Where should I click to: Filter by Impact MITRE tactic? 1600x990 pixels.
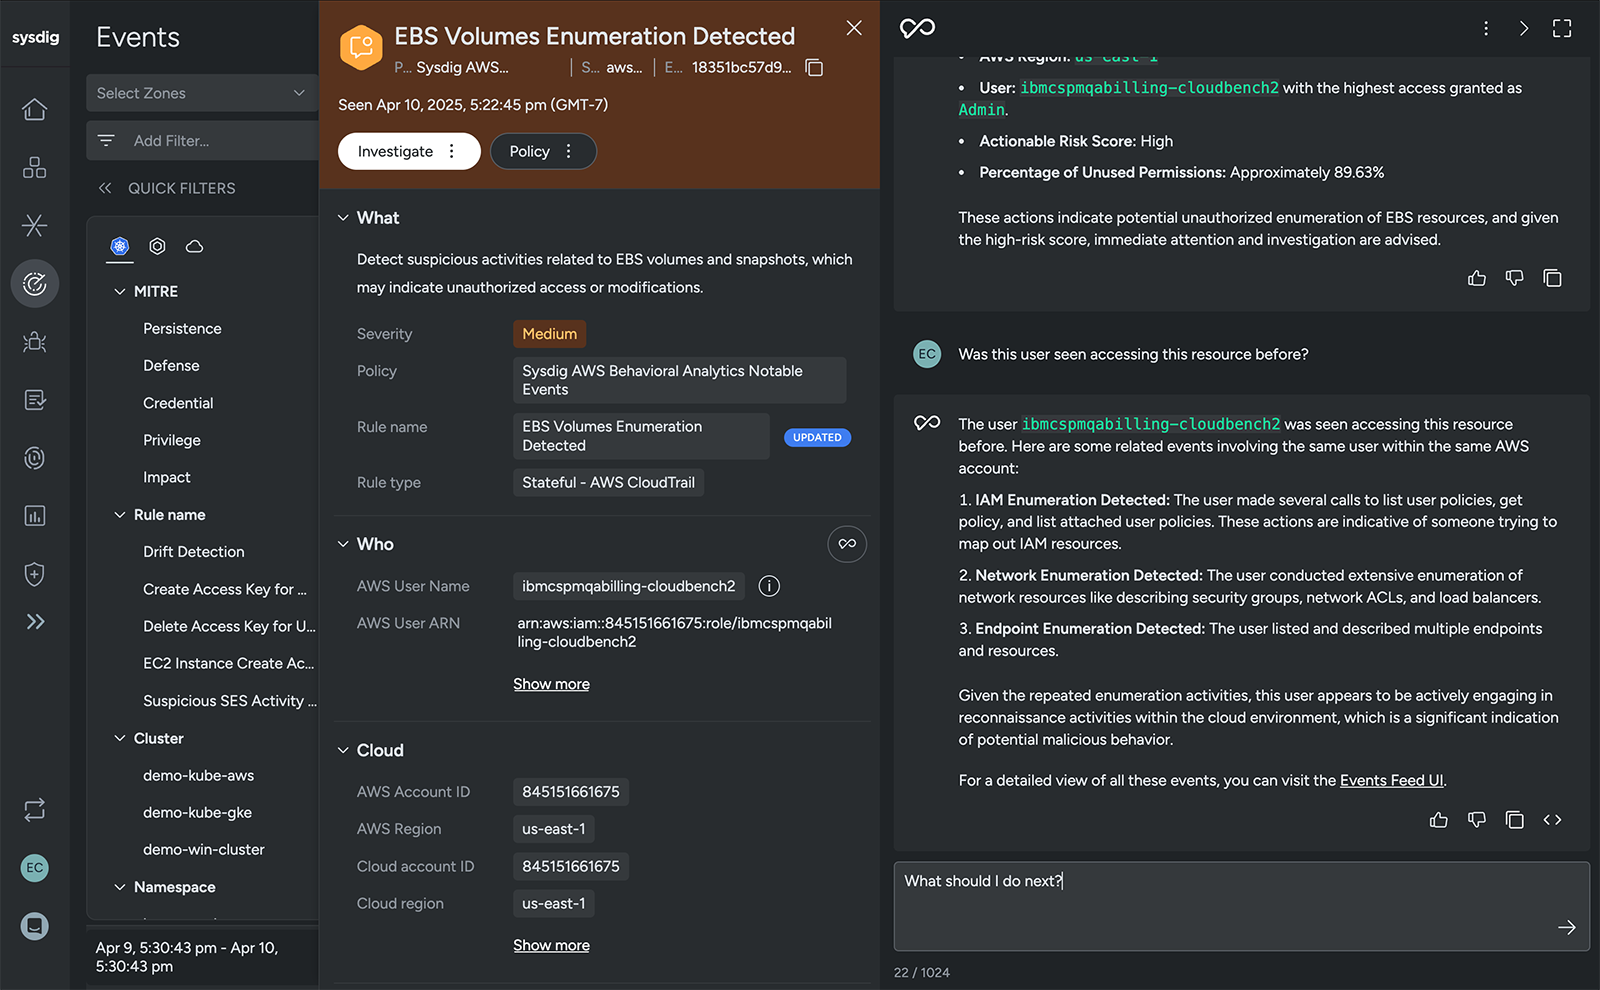point(167,478)
